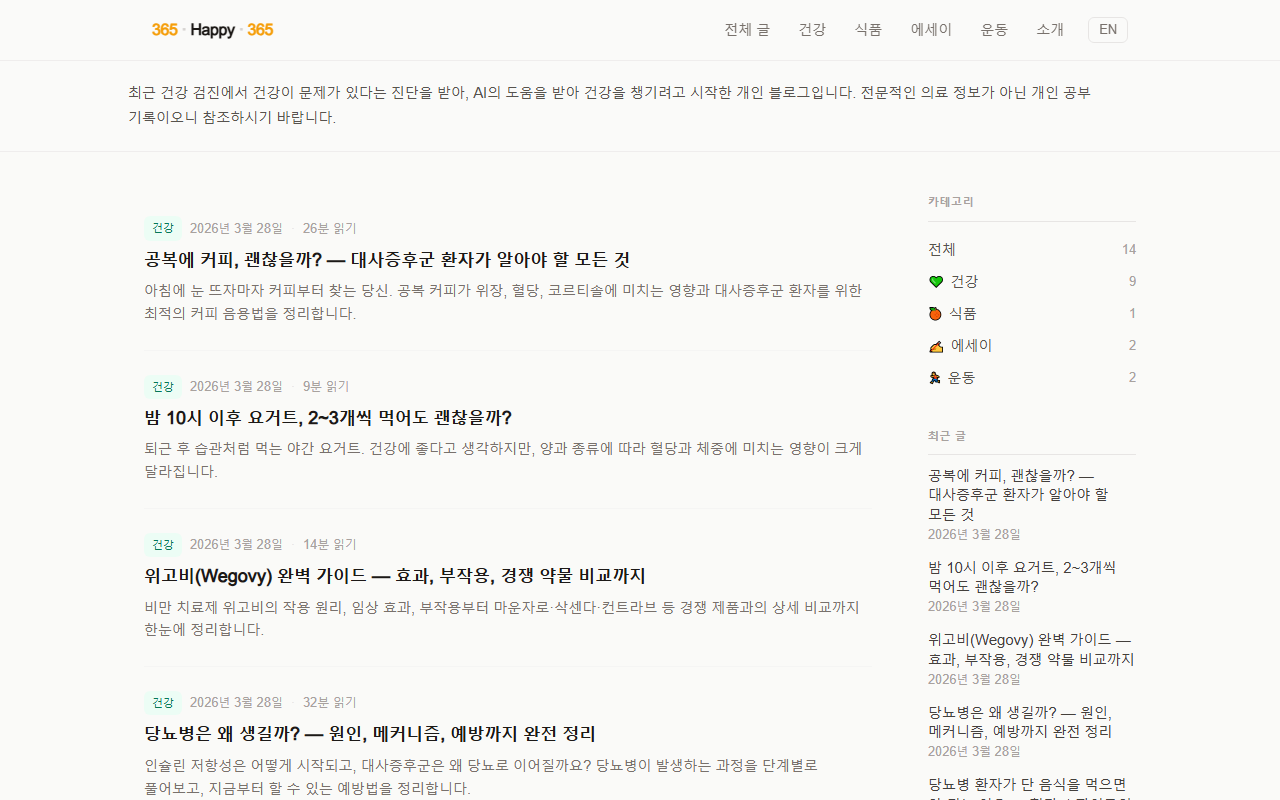This screenshot has height=800, width=1280.
Task: Click the date under sidebar recent post 공복에 커피
Action: pyautogui.click(x=974, y=535)
